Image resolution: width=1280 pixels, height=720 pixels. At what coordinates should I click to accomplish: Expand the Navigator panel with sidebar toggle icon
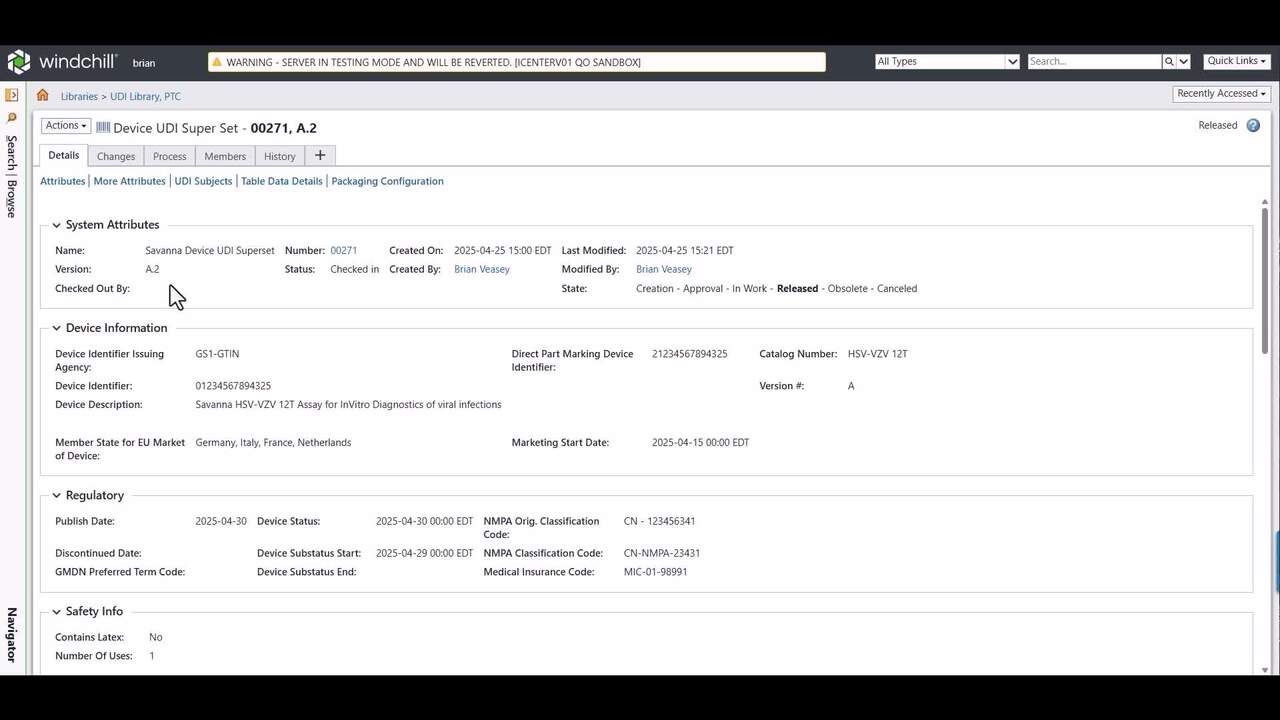point(12,96)
